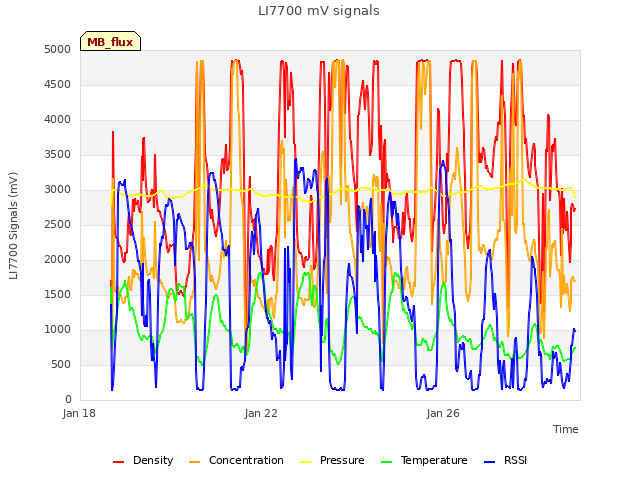This screenshot has width=640, height=480.
Task: Click the 500 y-axis tick label
Action: click(x=61, y=364)
